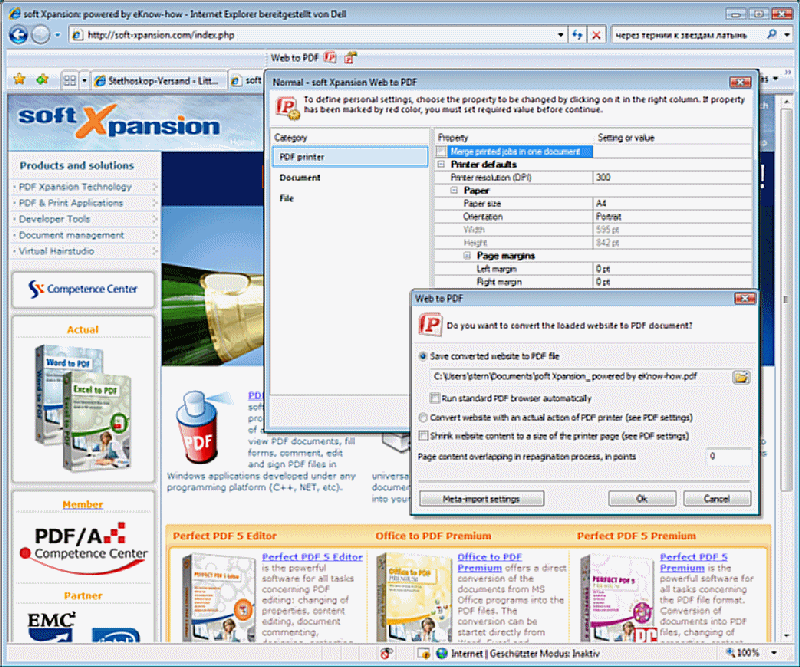Close the Web to PDF dialog
Viewport: 800px width, 667px height.
click(x=744, y=299)
